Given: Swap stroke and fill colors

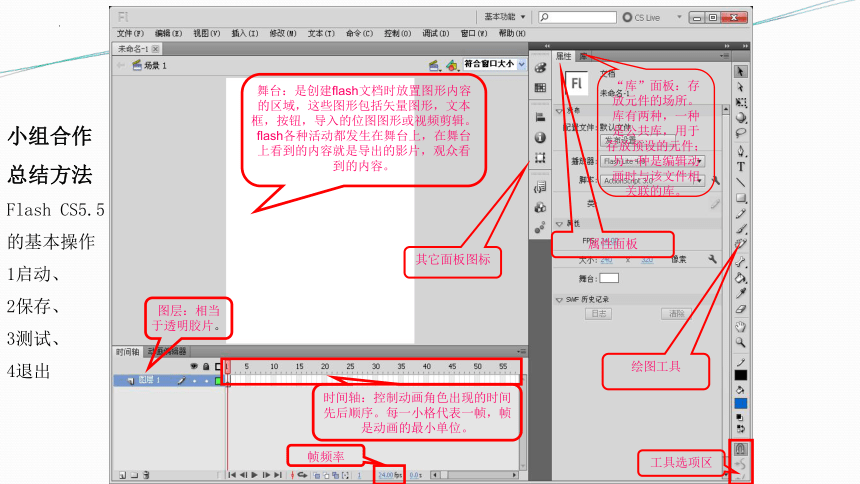Looking at the screenshot, I should 740,429.
